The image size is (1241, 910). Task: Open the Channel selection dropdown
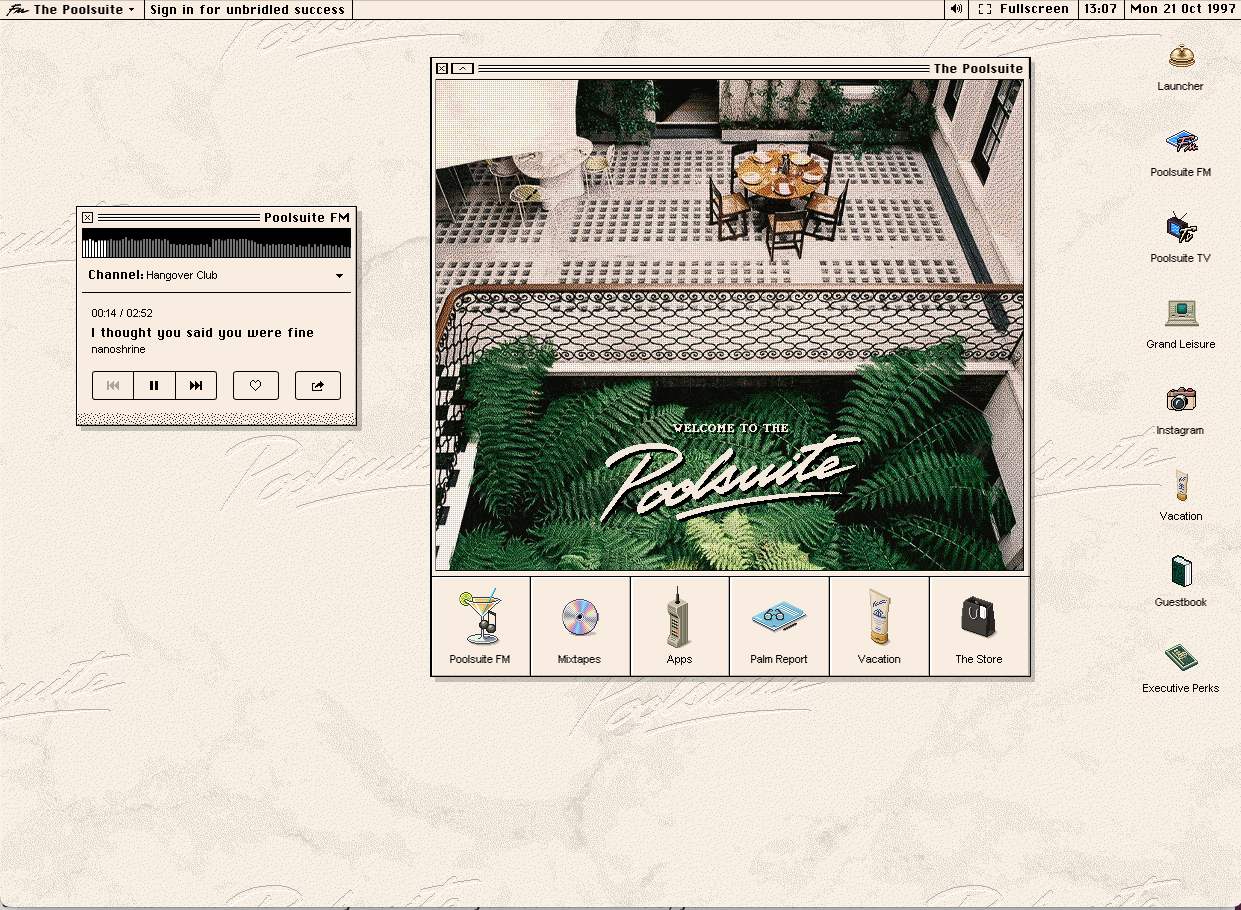click(339, 275)
